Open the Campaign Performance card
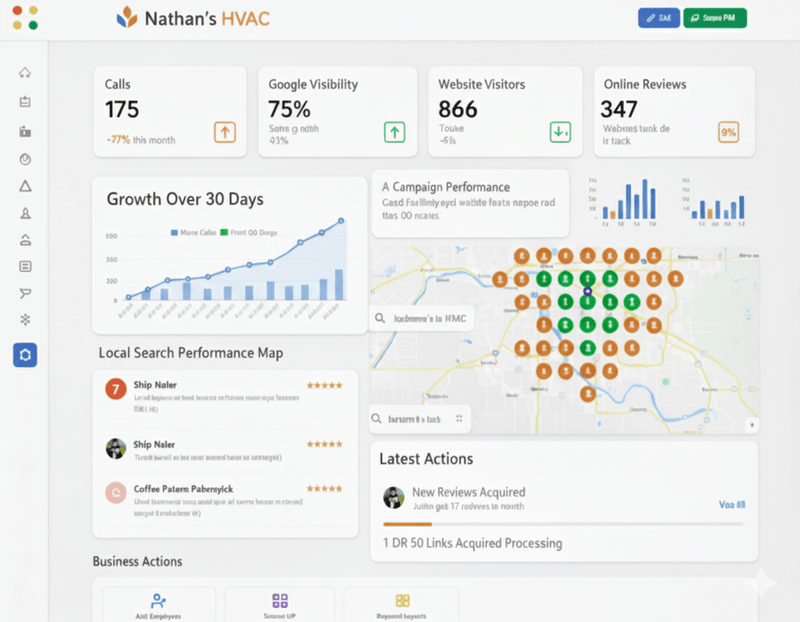The height and width of the screenshot is (622, 800). coord(470,201)
